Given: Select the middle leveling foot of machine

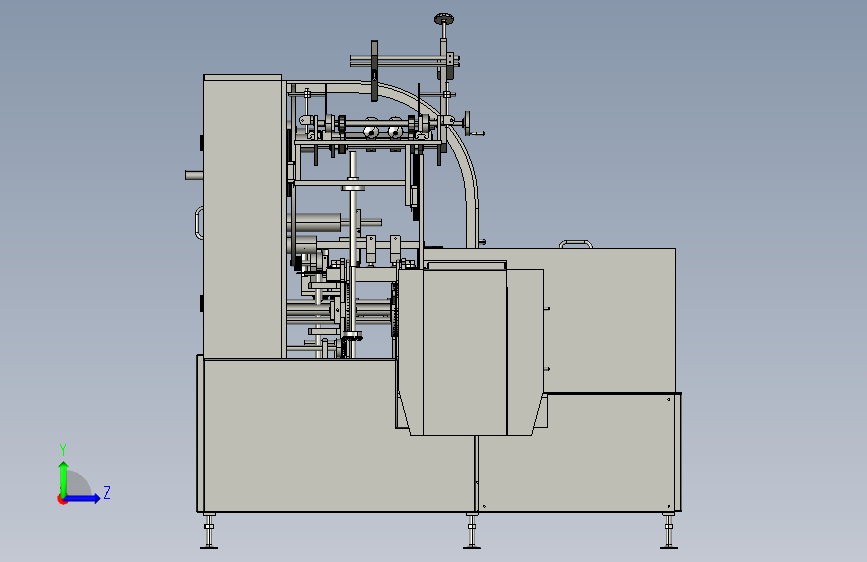Looking at the screenshot, I should tap(472, 531).
